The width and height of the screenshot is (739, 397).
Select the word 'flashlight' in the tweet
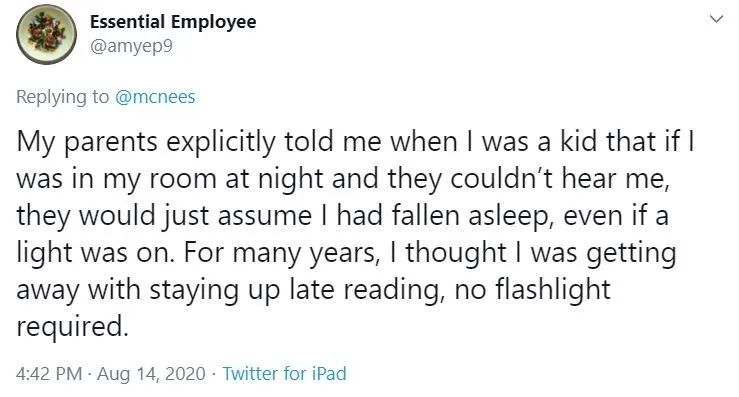click(x=552, y=289)
